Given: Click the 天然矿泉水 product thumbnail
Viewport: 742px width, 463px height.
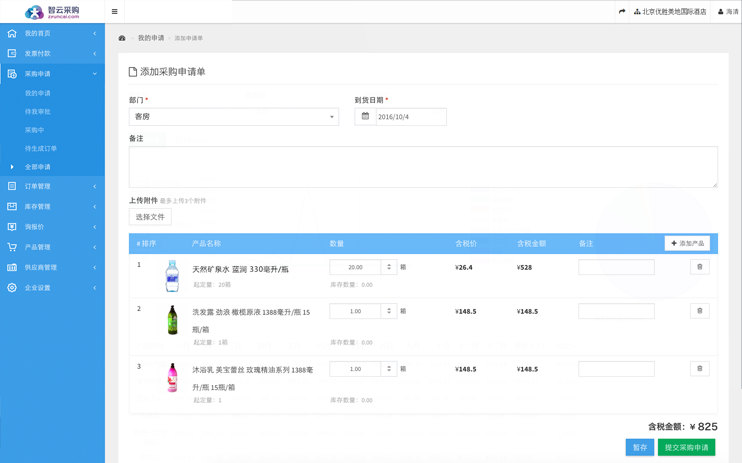Looking at the screenshot, I should click(x=172, y=275).
